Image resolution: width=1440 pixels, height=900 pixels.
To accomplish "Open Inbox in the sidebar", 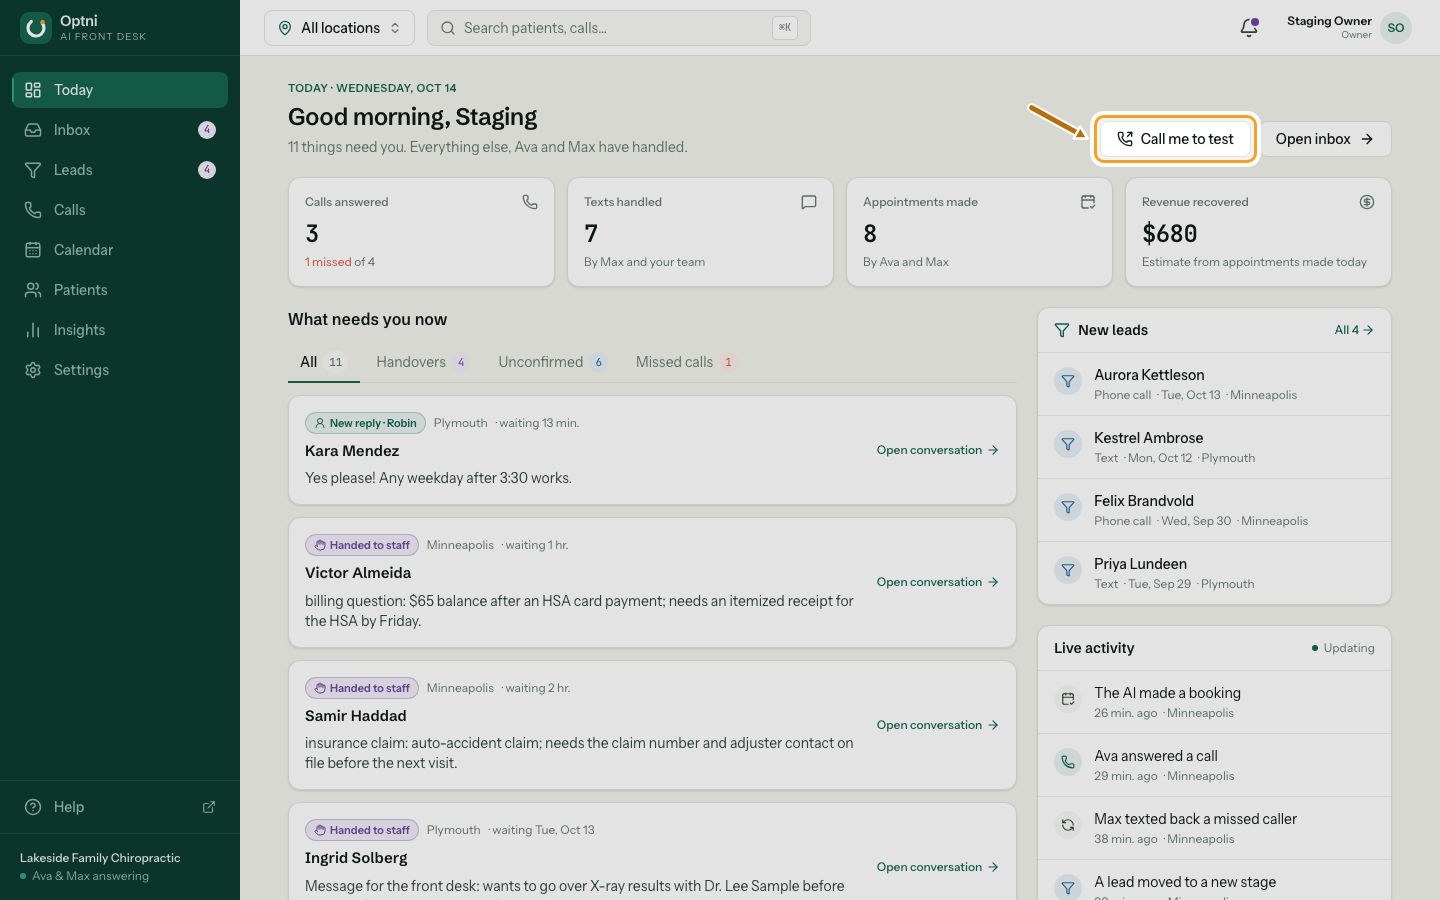I will click(x=120, y=130).
